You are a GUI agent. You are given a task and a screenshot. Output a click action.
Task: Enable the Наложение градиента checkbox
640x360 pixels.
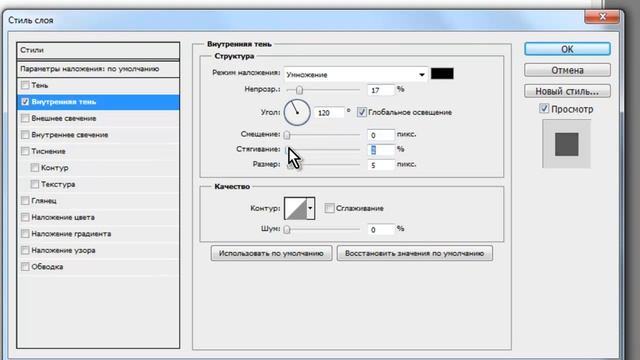[x=25, y=233]
